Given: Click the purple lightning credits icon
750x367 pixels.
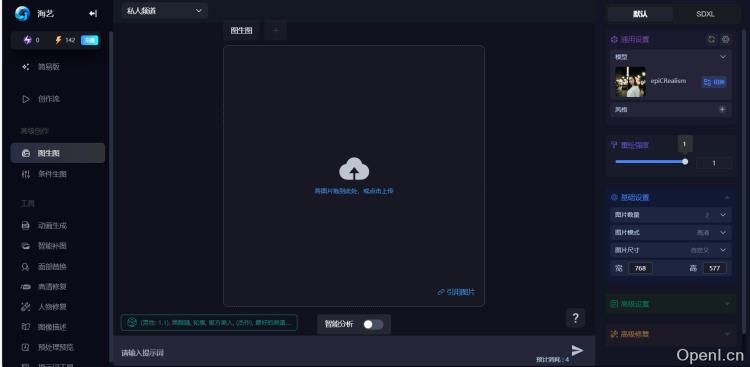Looking at the screenshot, I should pyautogui.click(x=28, y=40).
